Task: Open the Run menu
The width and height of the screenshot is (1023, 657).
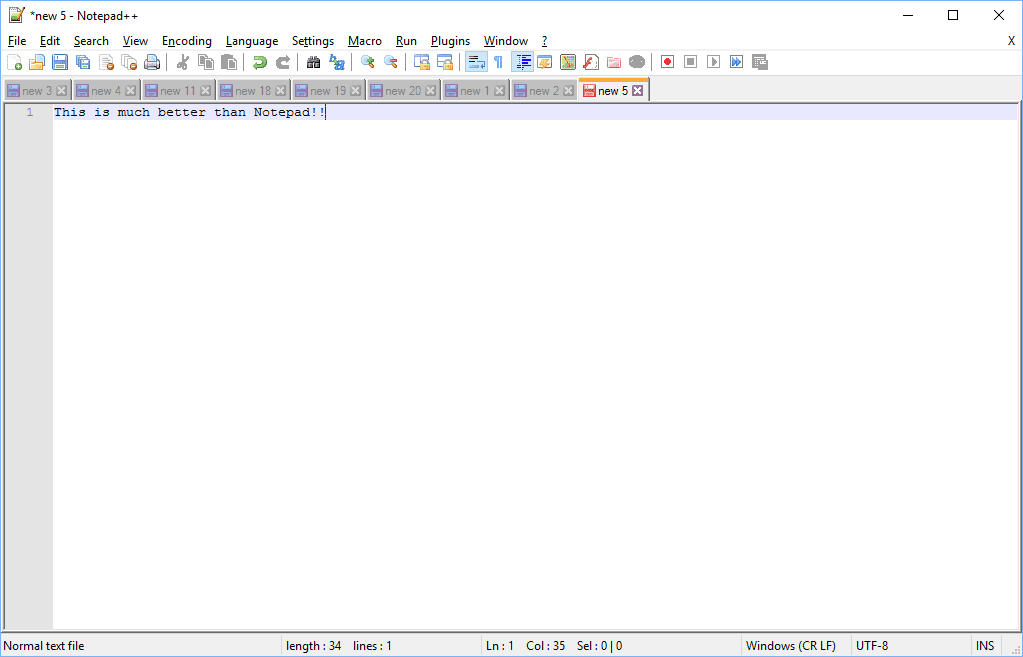Action: [406, 41]
